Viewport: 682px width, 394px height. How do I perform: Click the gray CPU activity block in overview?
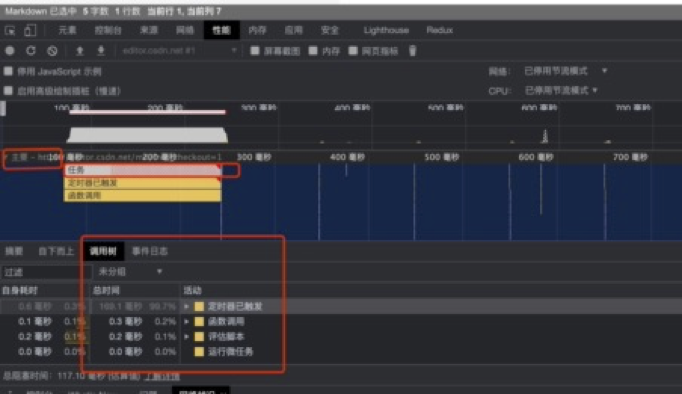[147, 135]
